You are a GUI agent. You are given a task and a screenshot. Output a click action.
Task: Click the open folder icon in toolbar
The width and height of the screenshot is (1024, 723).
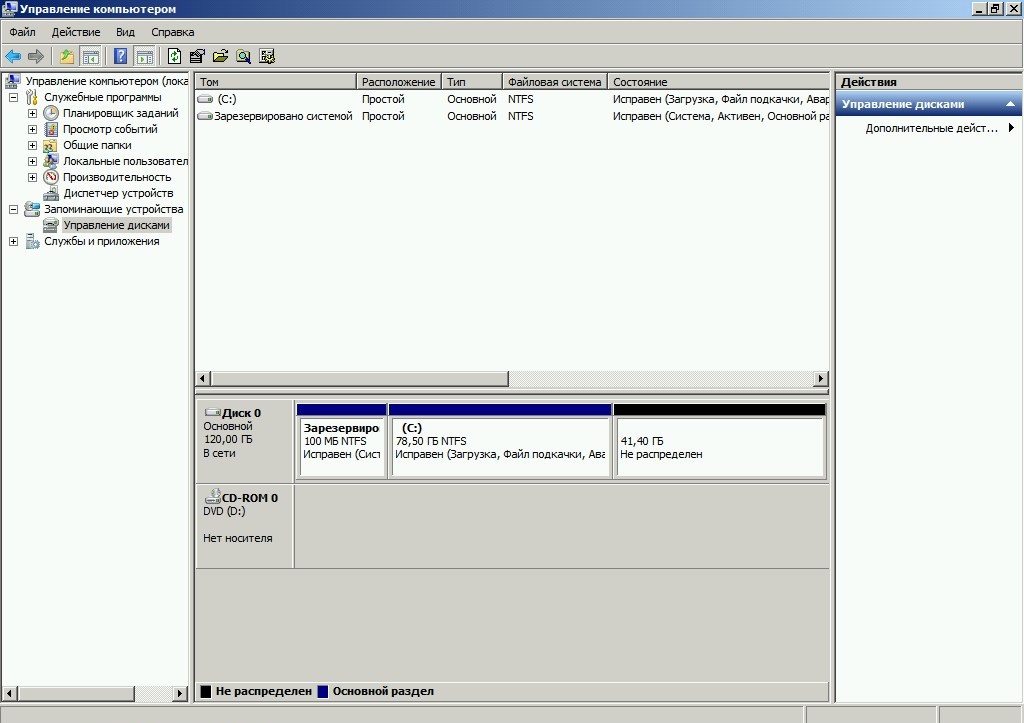220,56
